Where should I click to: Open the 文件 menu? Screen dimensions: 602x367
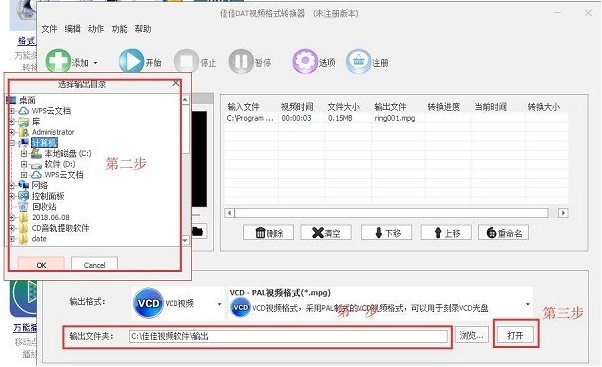click(x=49, y=29)
